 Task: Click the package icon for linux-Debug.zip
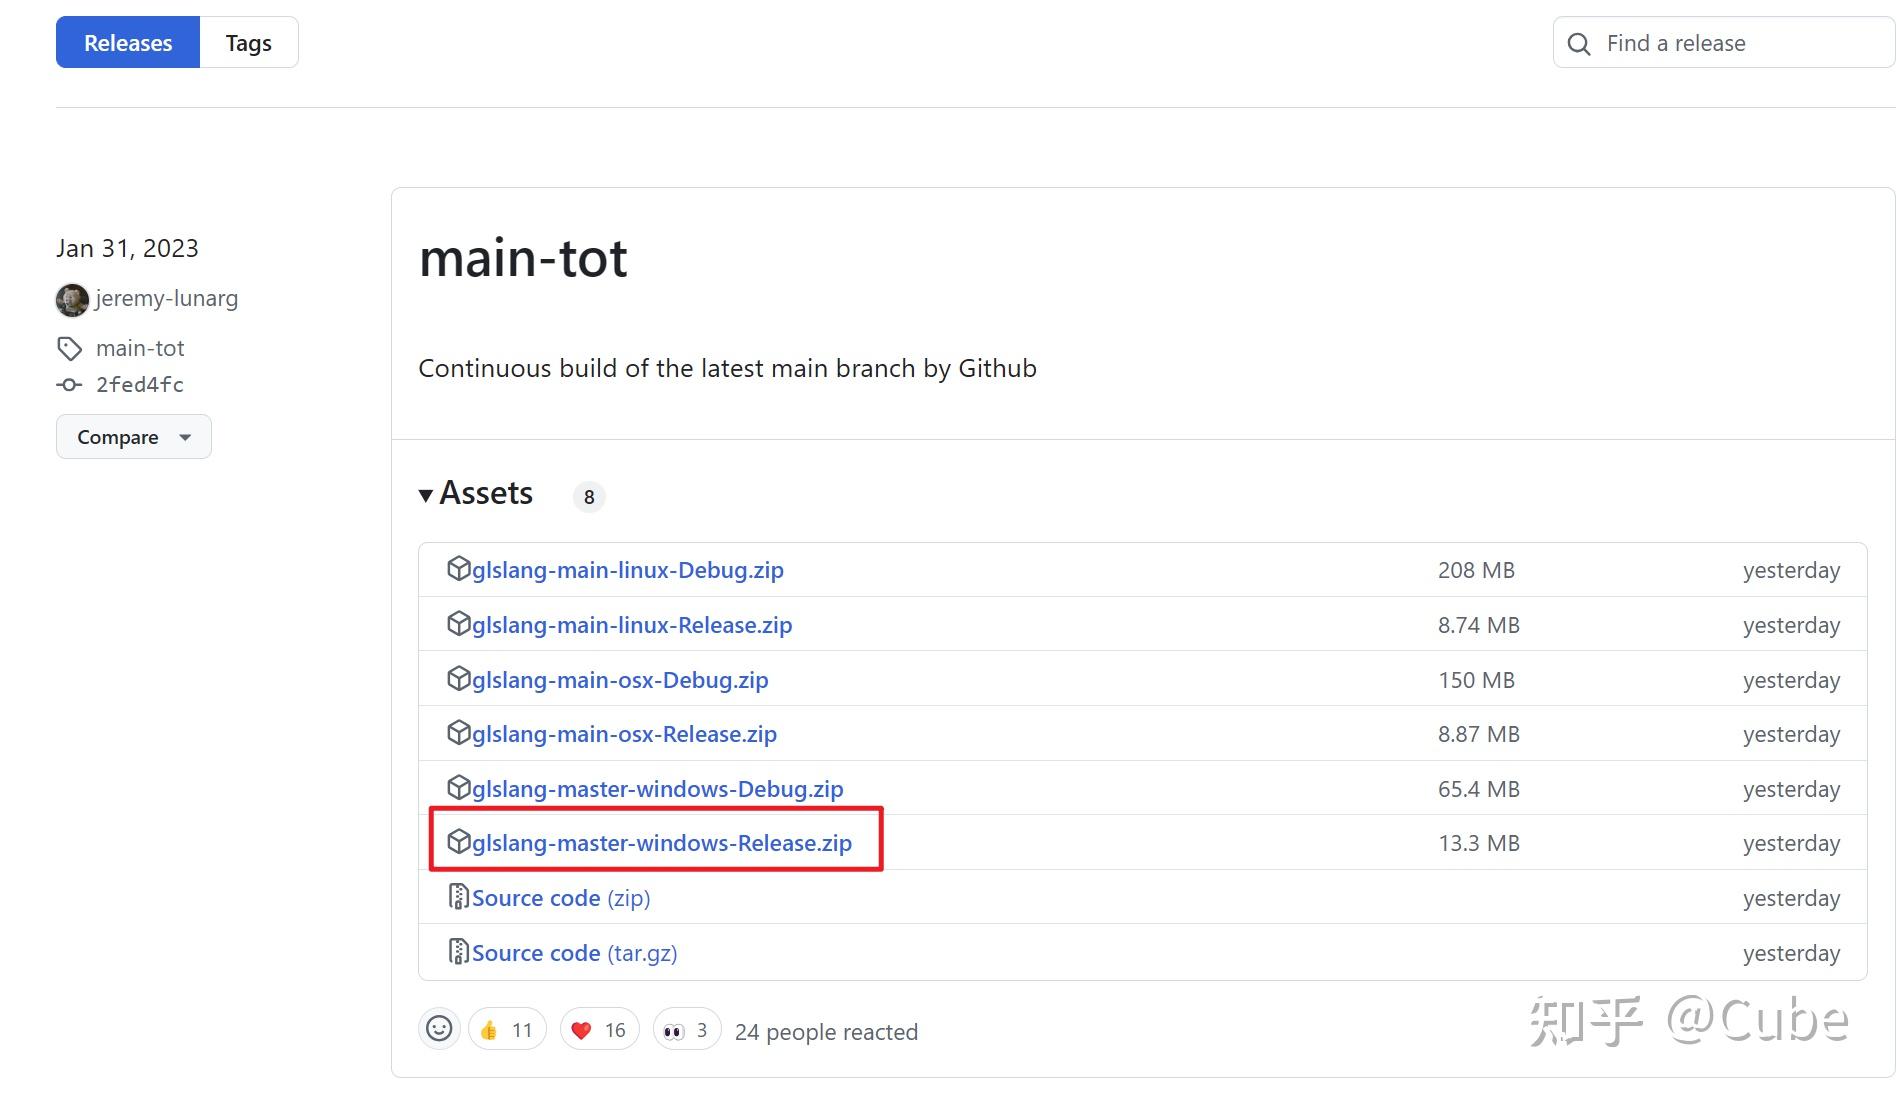pos(458,569)
